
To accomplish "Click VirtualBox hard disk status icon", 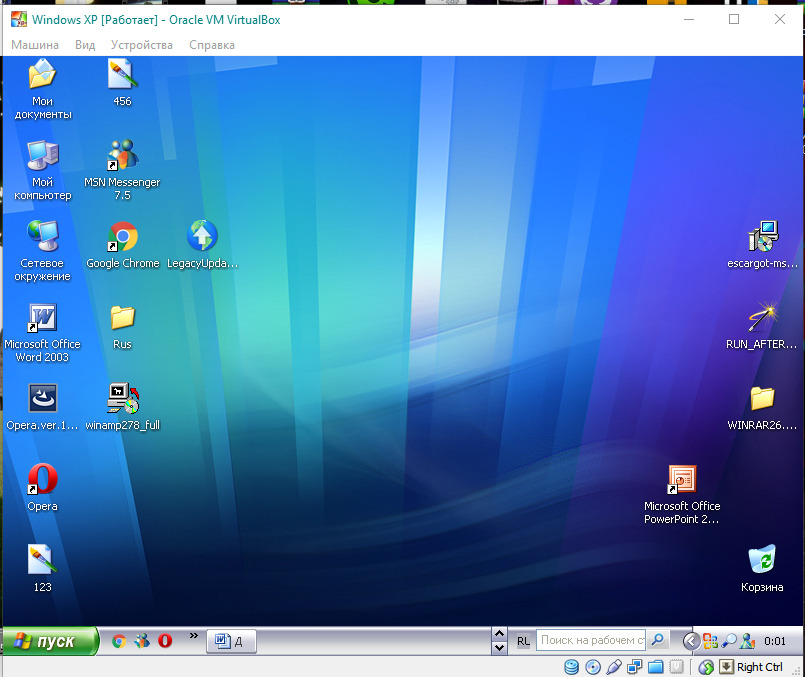I will click(571, 667).
